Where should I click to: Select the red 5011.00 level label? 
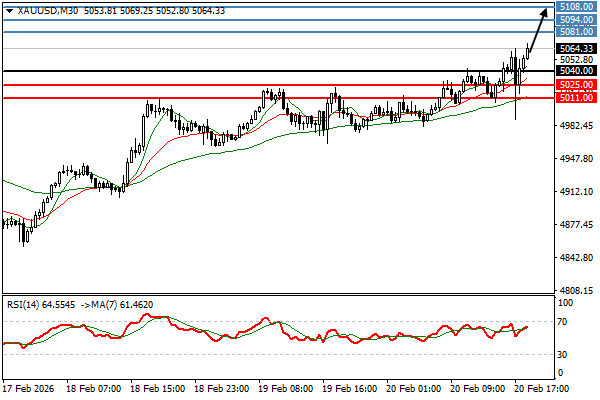click(x=577, y=98)
